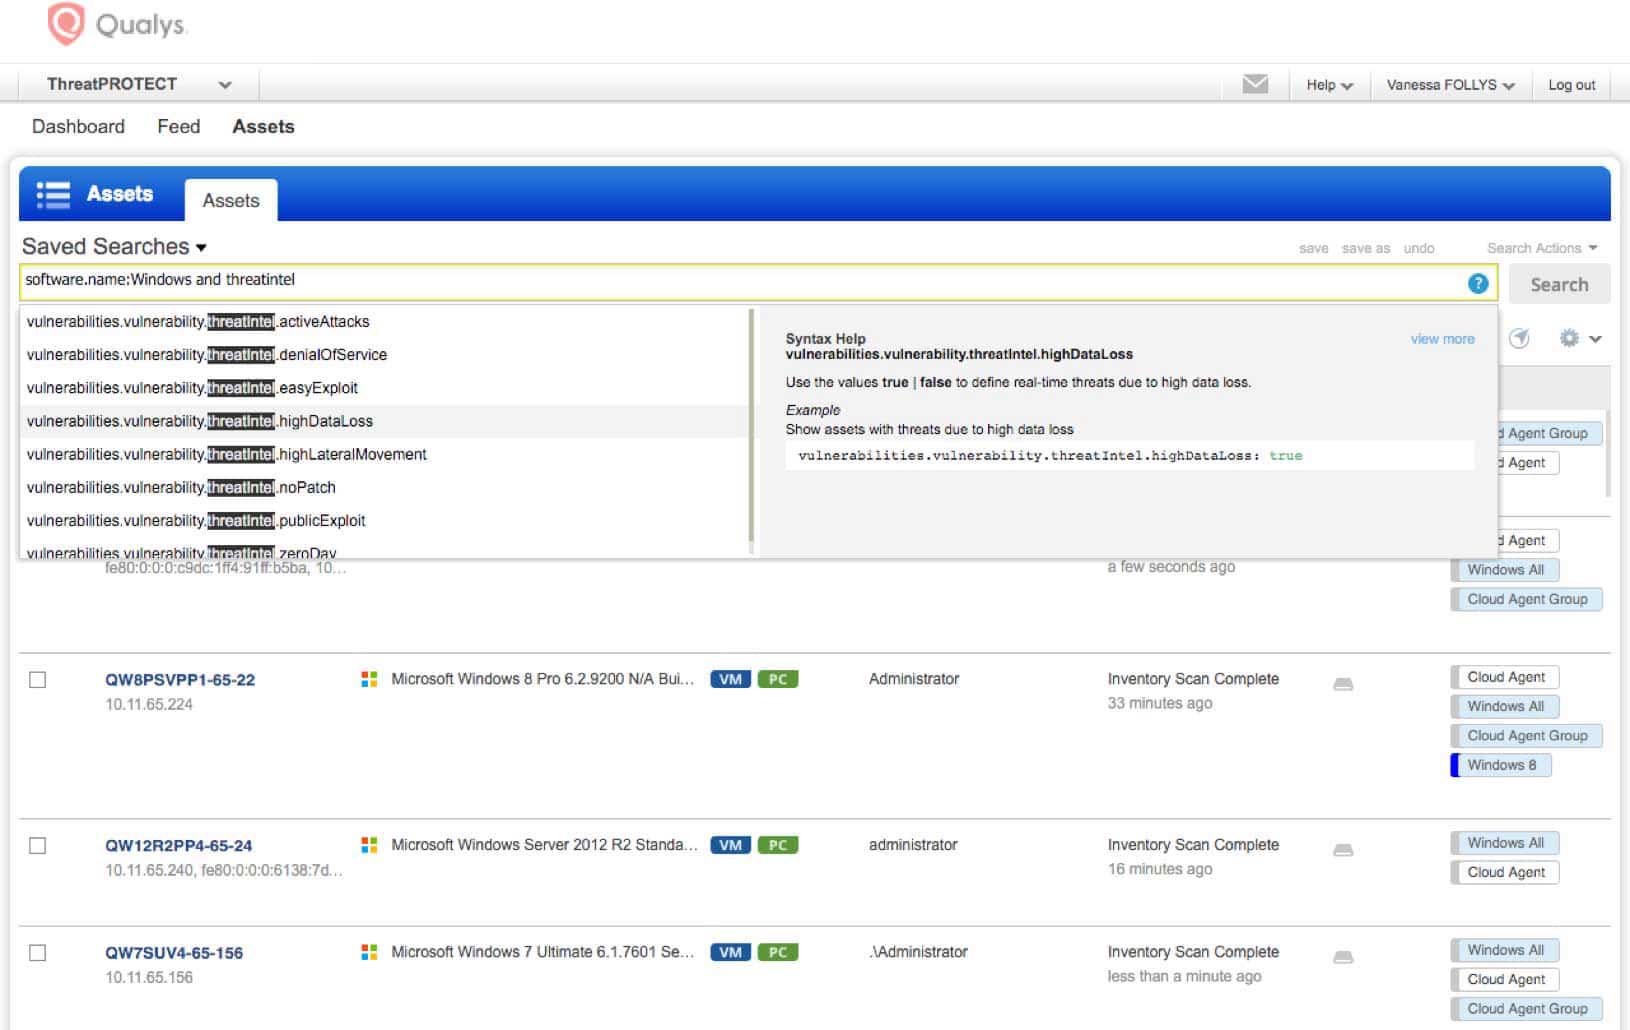Click the agent icon in QW7SUV4-65-156 row
The width and height of the screenshot is (1630, 1030).
1343,957
